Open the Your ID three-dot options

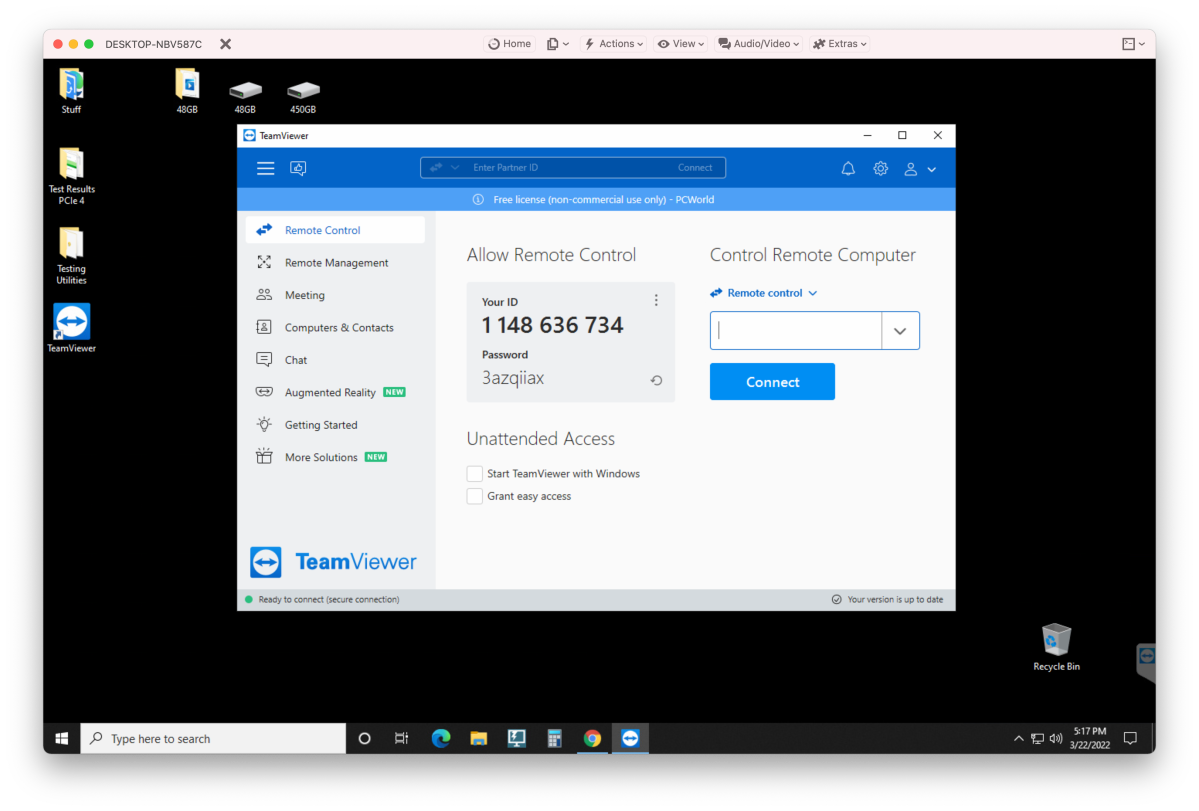(656, 300)
